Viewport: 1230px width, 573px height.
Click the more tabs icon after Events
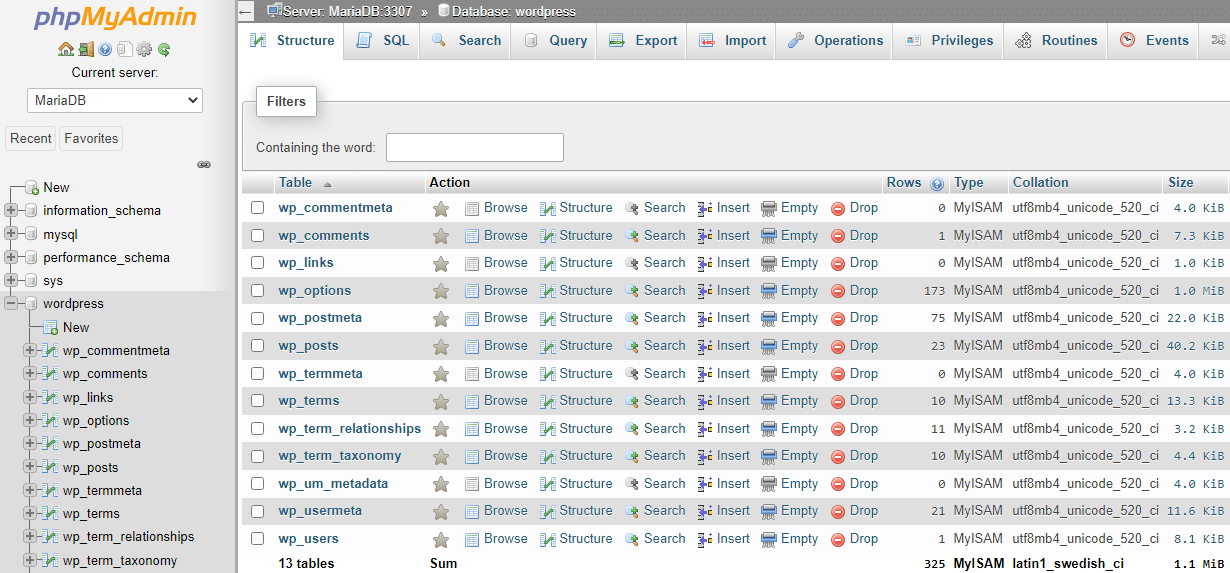pos(1218,41)
